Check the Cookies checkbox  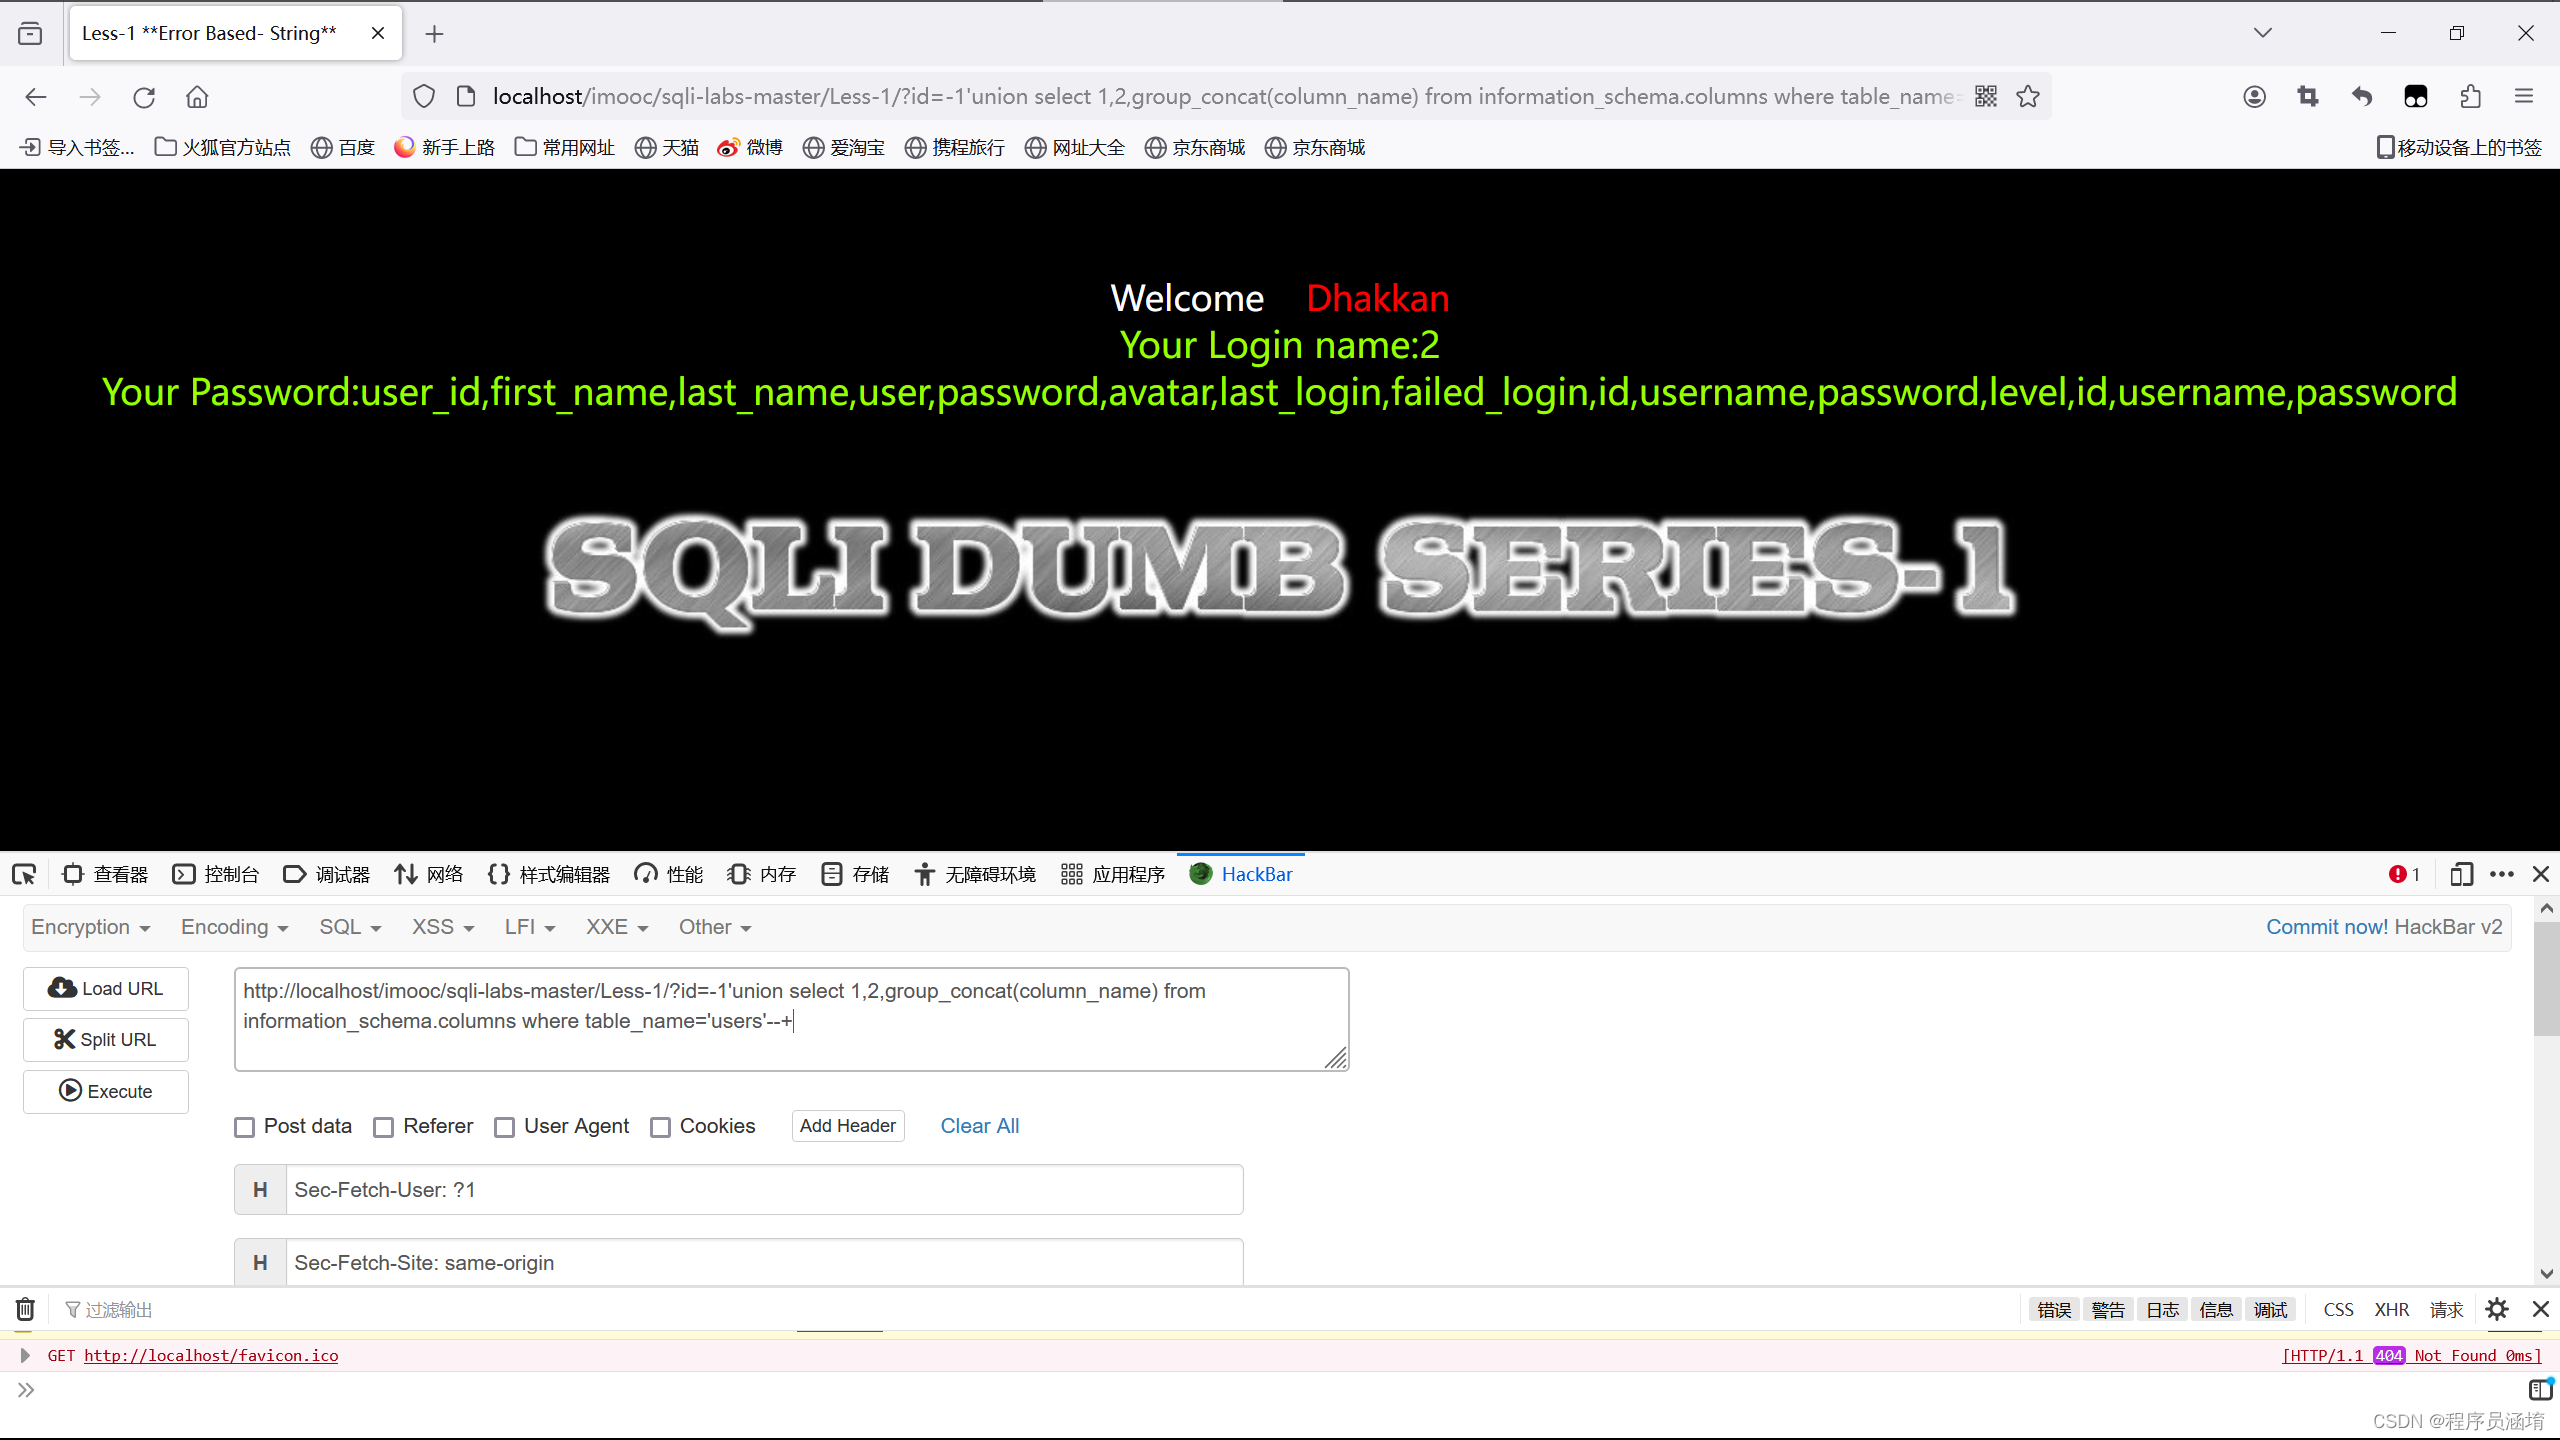tap(661, 1127)
